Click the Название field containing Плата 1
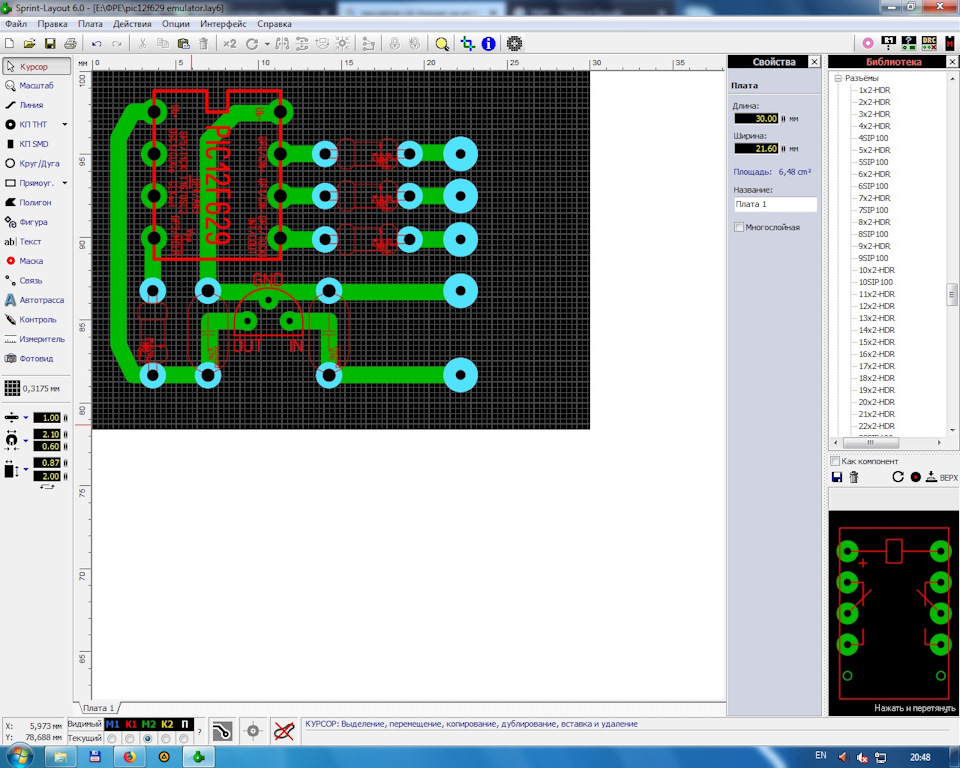Viewport: 960px width, 768px height. click(775, 204)
